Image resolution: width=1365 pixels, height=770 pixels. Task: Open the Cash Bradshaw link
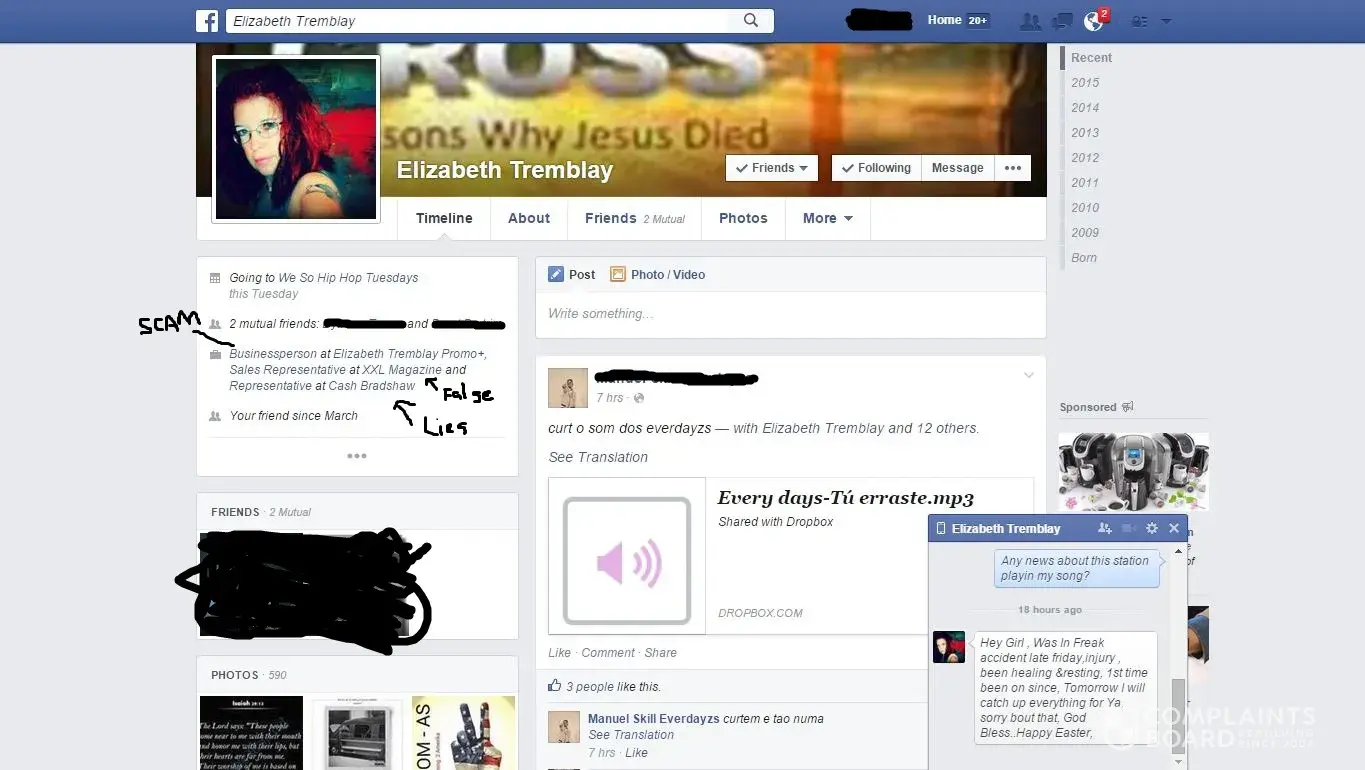click(x=372, y=386)
